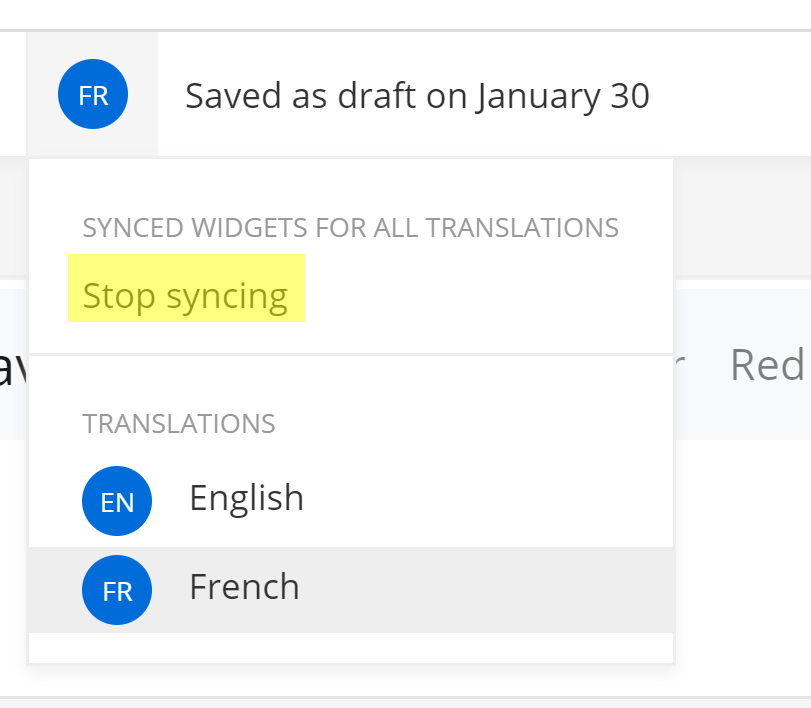Click the partially visible Red text
Viewport: 811px width, 708px height.
(768, 365)
